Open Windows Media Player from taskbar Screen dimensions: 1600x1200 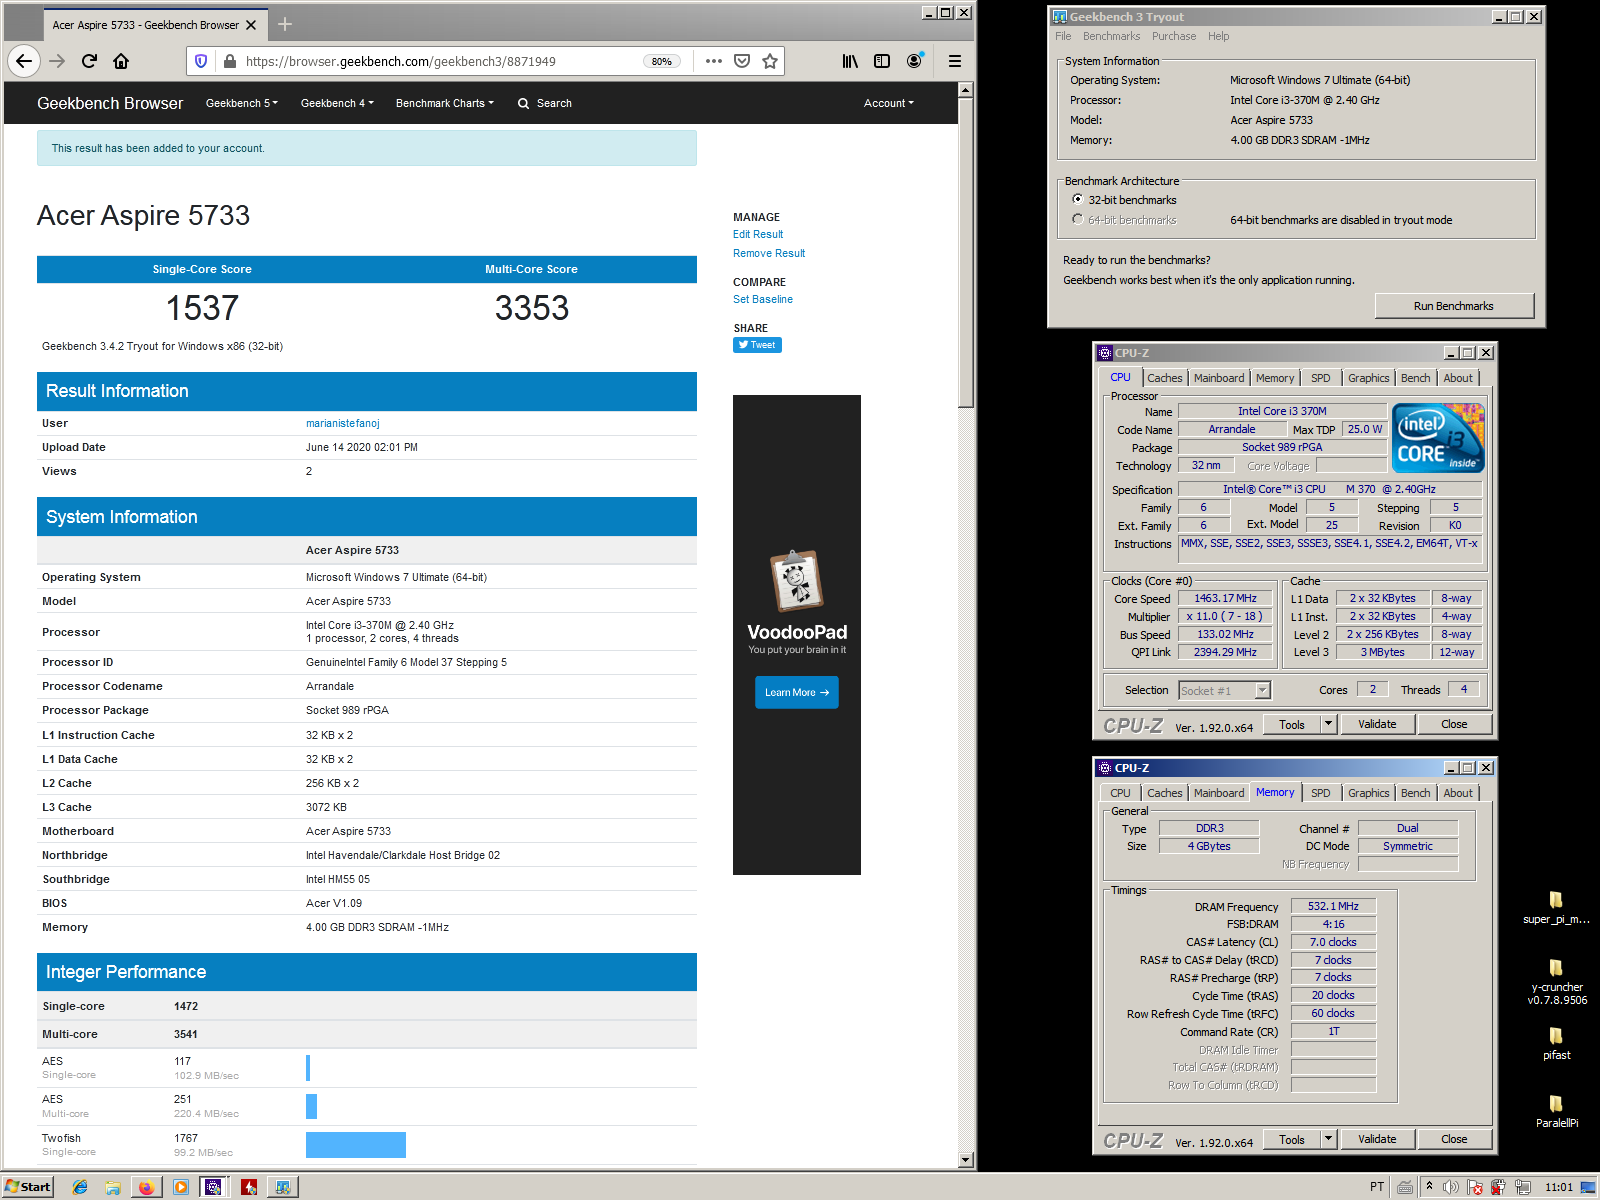tap(180, 1187)
